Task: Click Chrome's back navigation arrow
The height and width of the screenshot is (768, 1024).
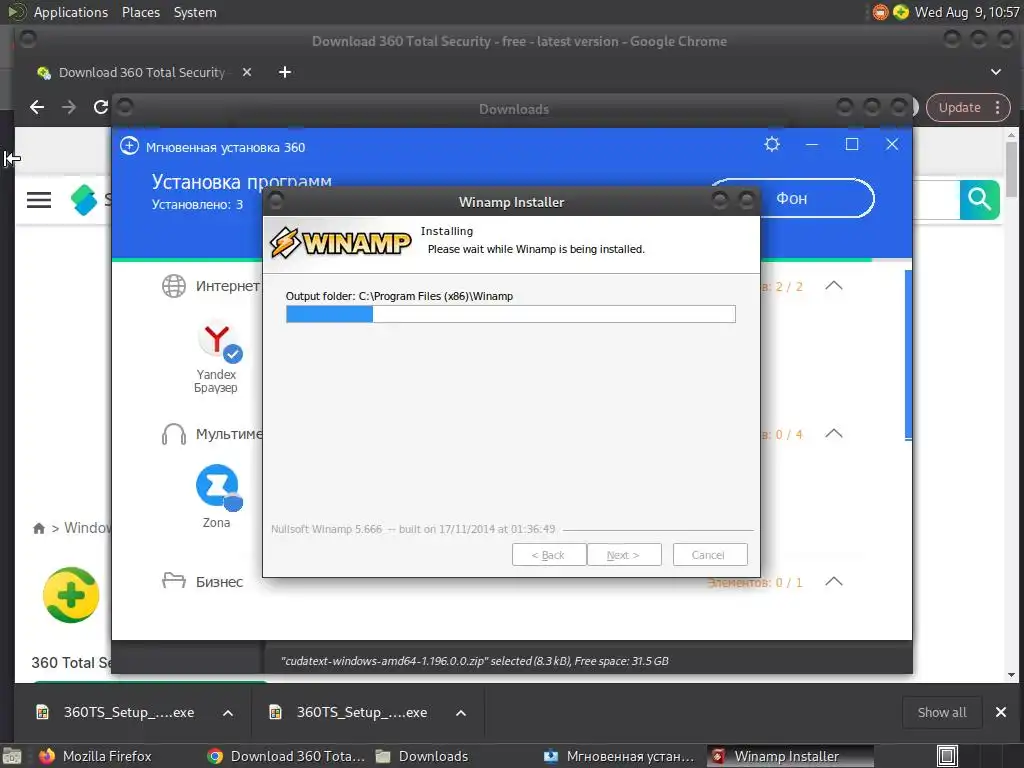Action: click(37, 107)
